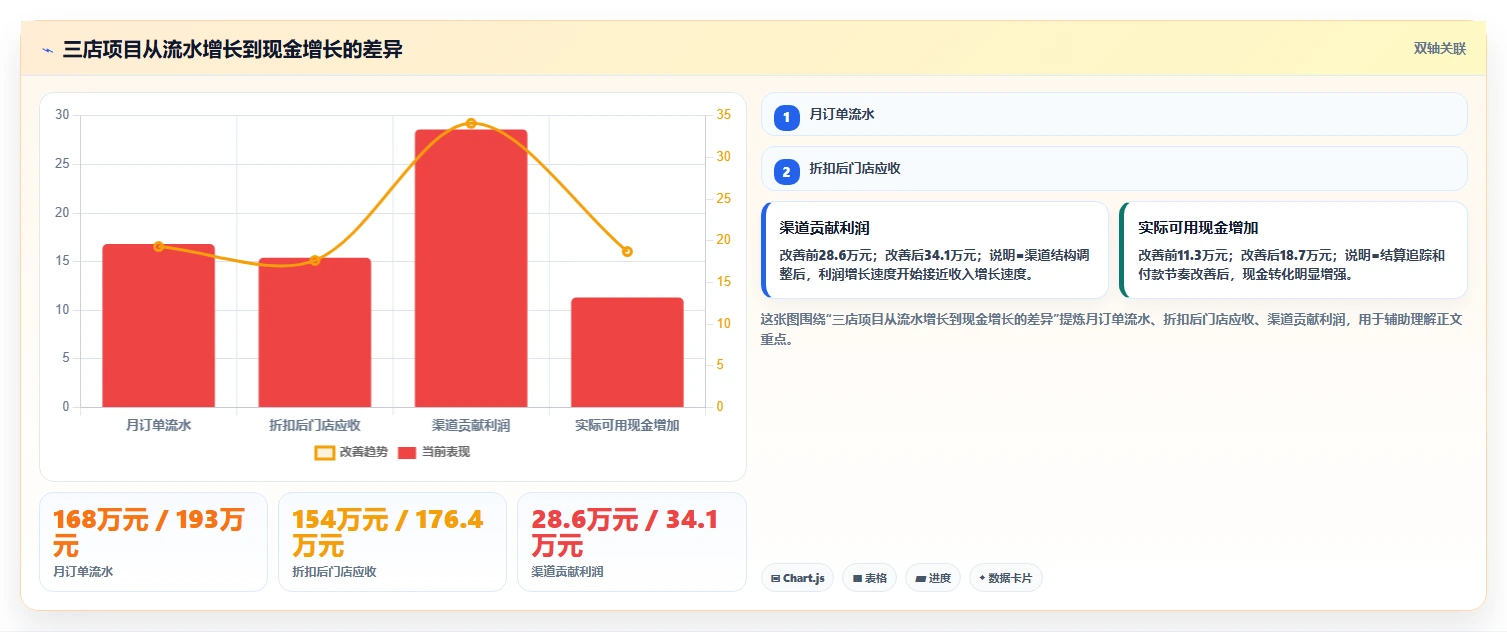
Task: Click the numbered badge 2
Action: tap(786, 172)
